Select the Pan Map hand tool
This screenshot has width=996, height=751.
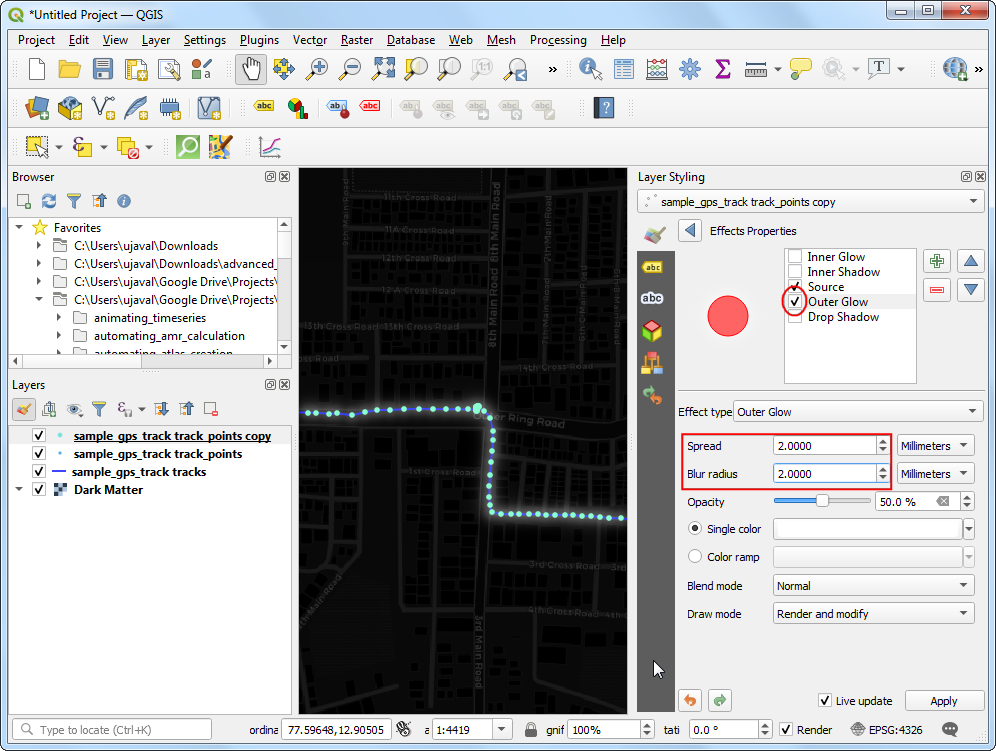click(x=251, y=69)
